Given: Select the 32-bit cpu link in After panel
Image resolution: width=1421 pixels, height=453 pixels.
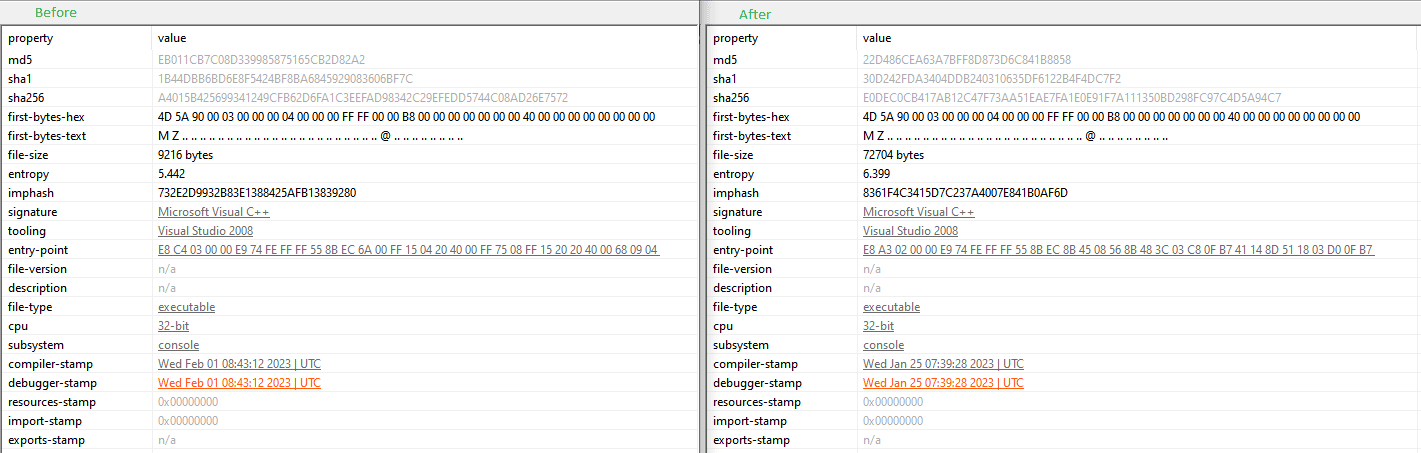Looking at the screenshot, I should [x=878, y=326].
